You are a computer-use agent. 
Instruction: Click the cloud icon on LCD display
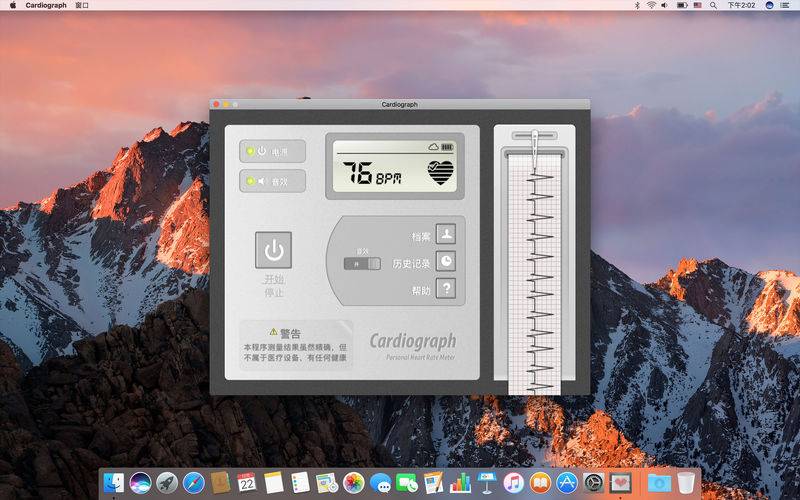click(x=433, y=147)
